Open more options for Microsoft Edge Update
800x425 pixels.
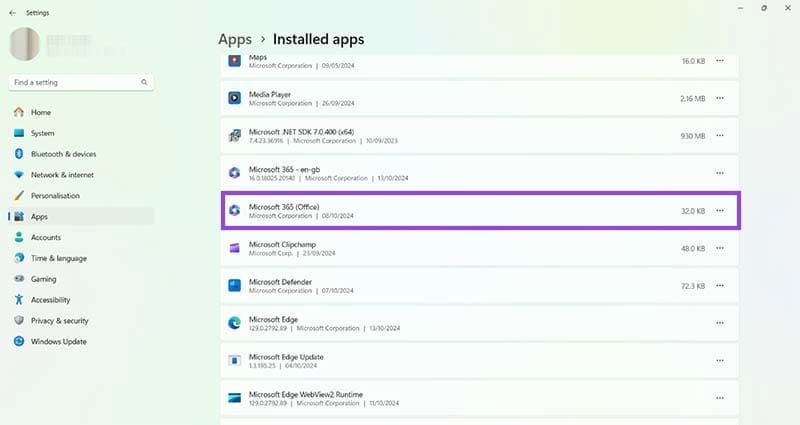(720, 361)
